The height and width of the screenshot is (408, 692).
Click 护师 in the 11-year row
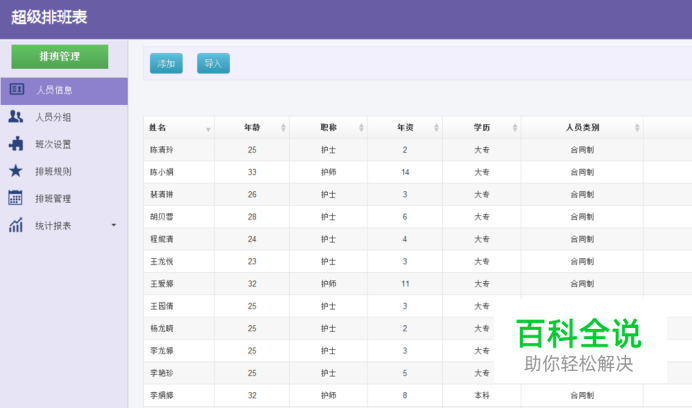(x=328, y=284)
